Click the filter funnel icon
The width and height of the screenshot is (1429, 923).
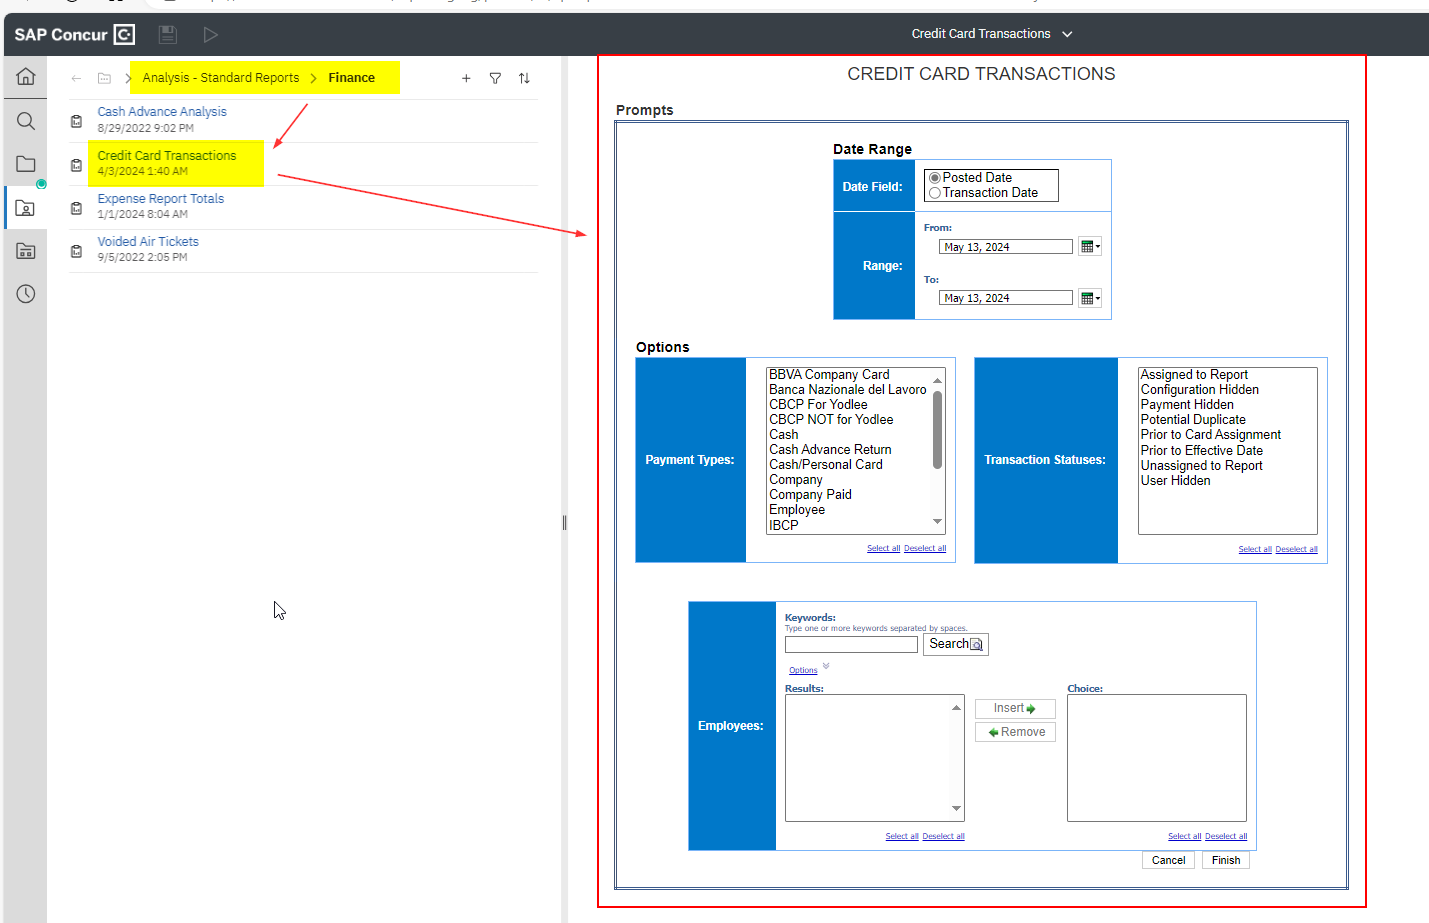pyautogui.click(x=495, y=78)
